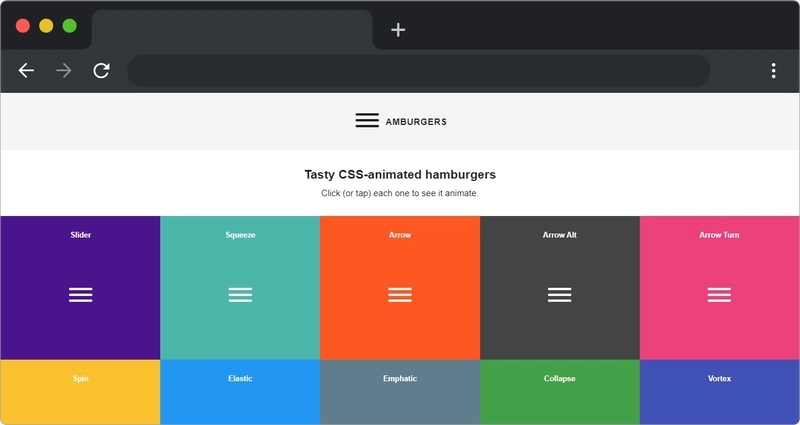Click the Arrow Alt label
800x425 pixels.
tap(560, 235)
